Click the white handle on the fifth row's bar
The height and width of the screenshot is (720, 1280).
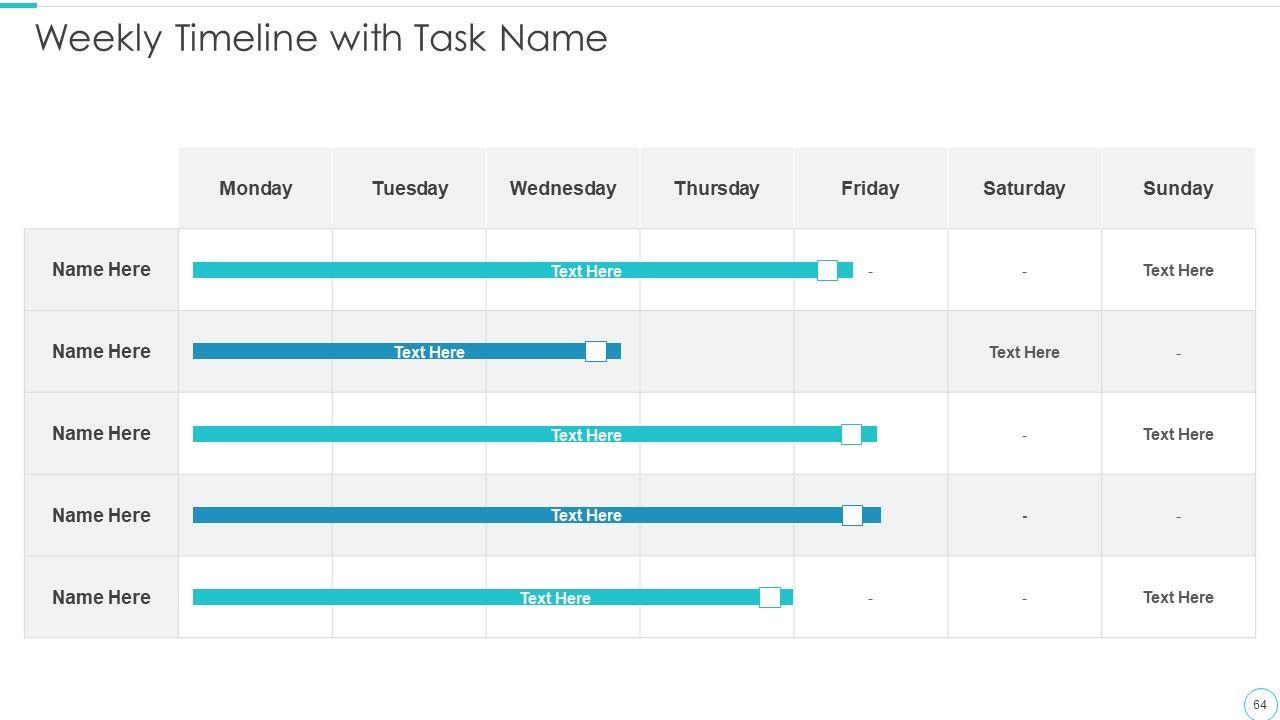click(x=769, y=597)
